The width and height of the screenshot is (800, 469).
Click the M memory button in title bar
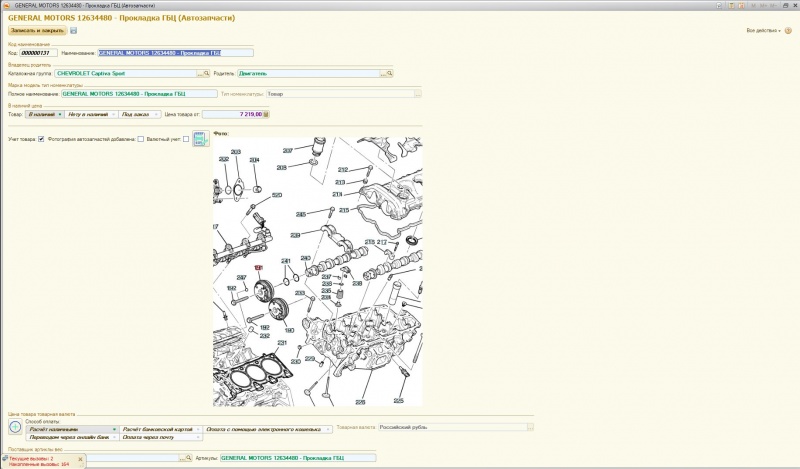(754, 5)
